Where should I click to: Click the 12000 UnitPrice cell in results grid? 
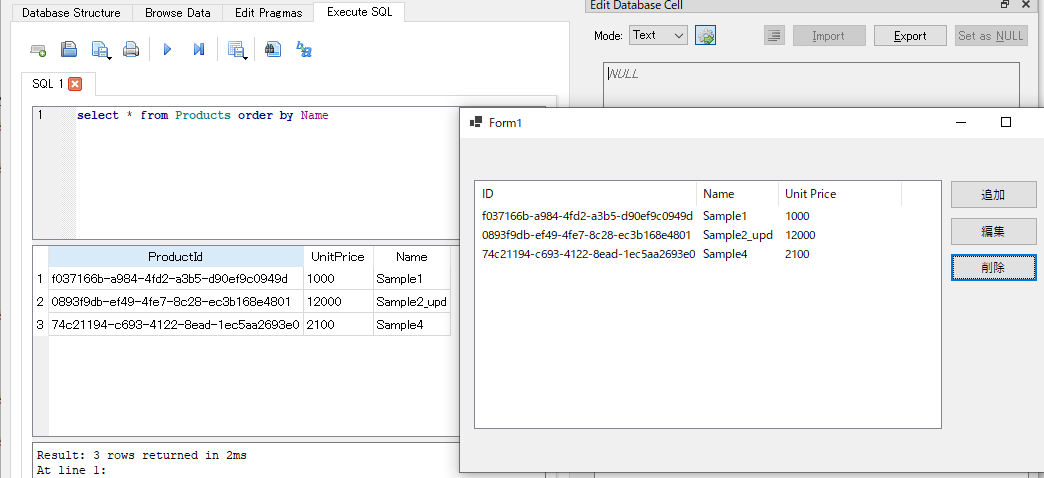click(338, 302)
